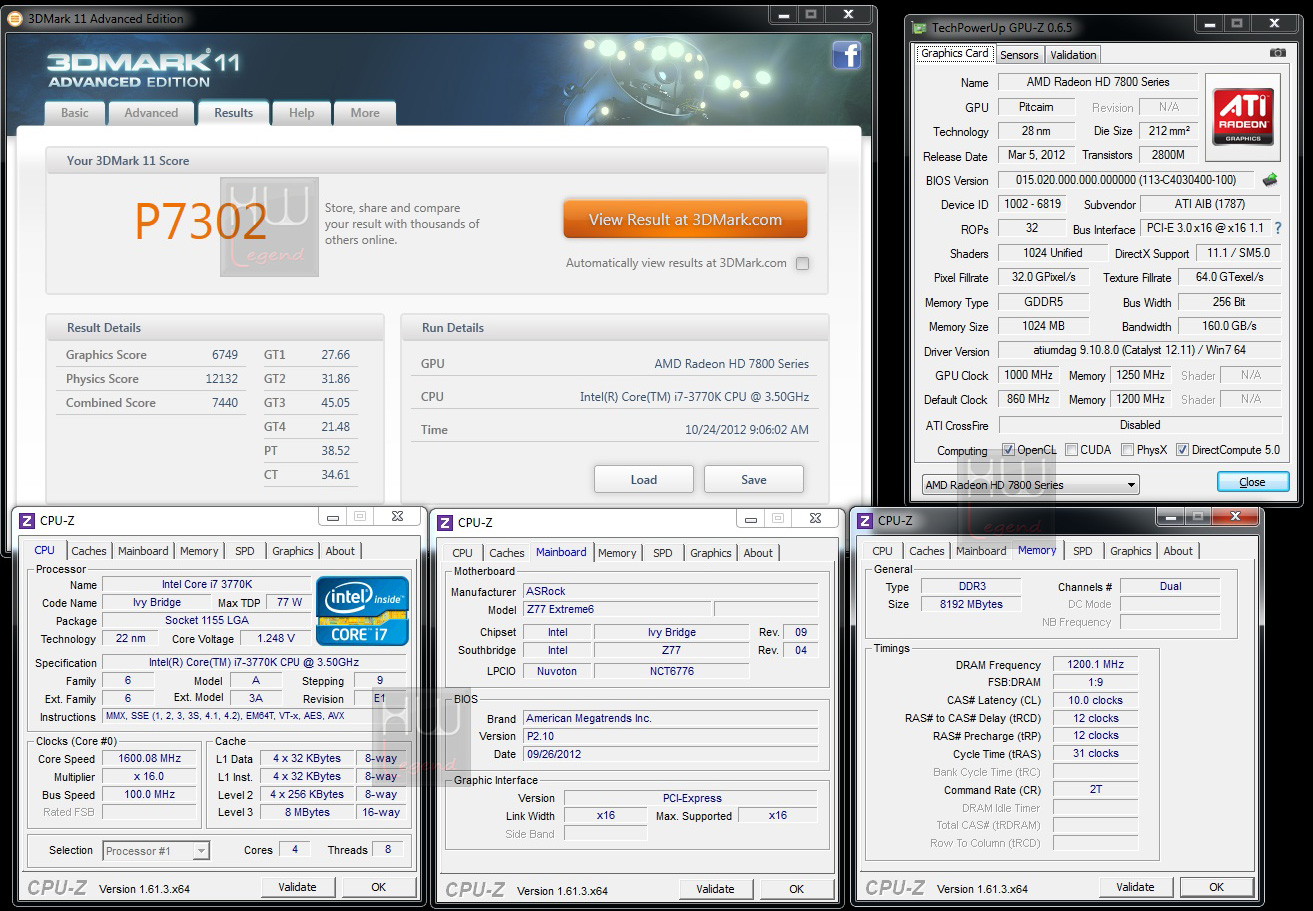Click the CPU tab window's CPU-Z title icon

27,520
